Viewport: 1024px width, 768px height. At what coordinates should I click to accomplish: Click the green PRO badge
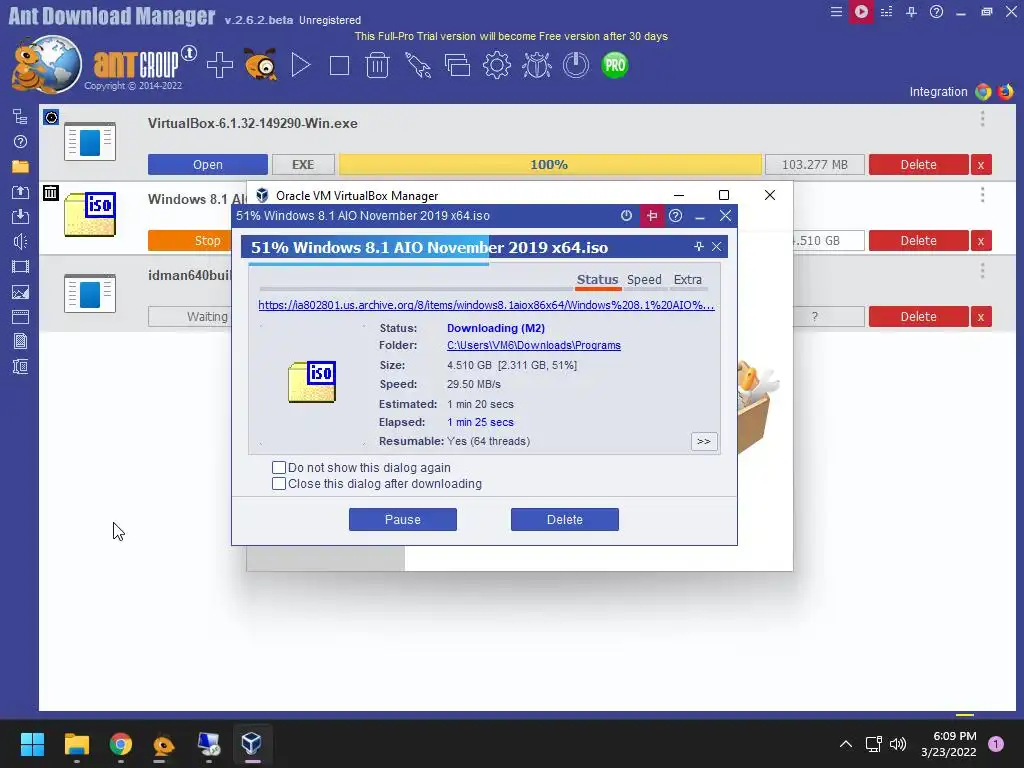point(615,65)
